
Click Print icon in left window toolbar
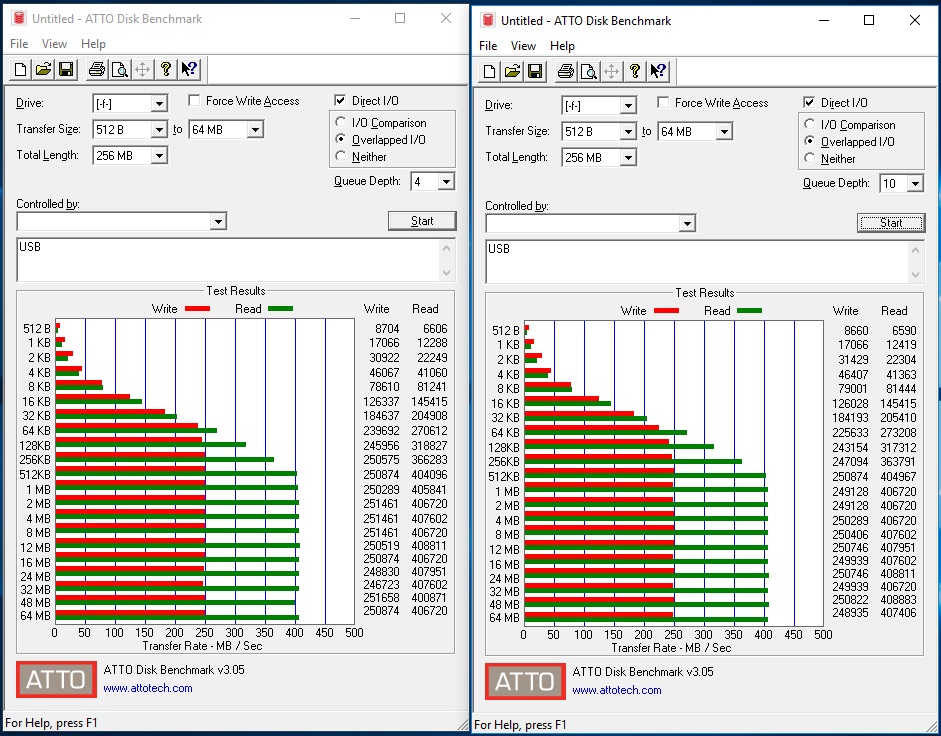click(x=97, y=70)
